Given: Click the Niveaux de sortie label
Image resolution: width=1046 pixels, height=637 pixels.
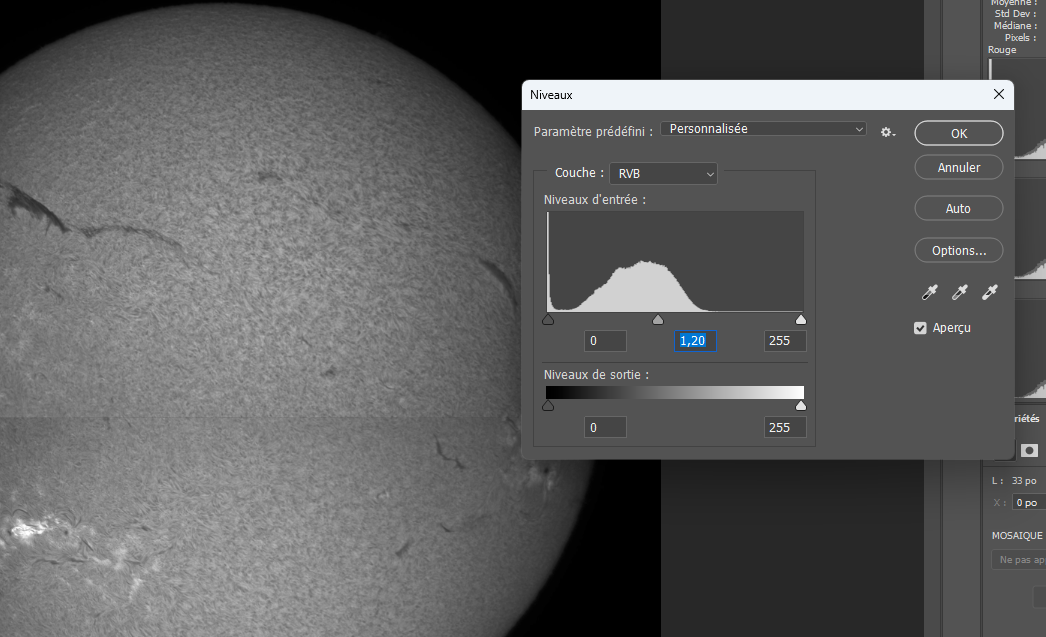Looking at the screenshot, I should pyautogui.click(x=596, y=375).
